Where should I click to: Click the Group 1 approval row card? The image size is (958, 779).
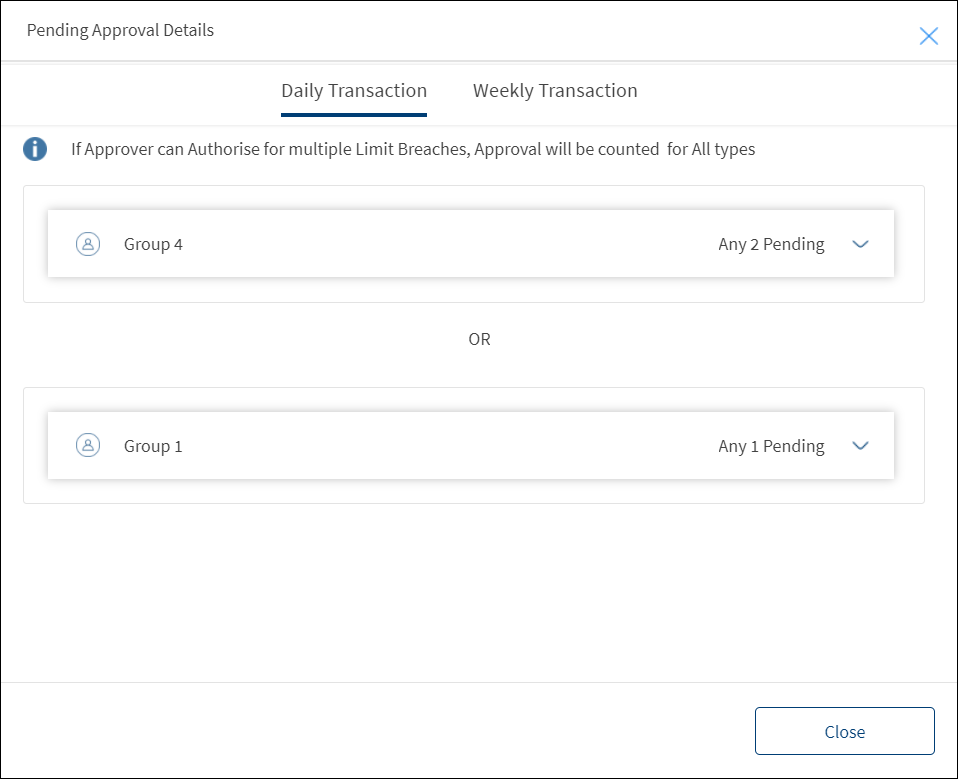click(x=470, y=445)
